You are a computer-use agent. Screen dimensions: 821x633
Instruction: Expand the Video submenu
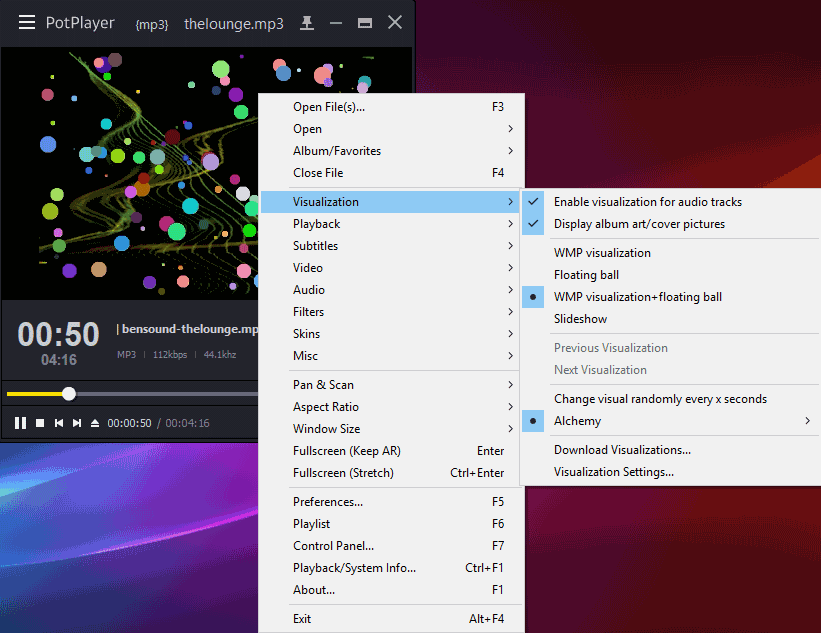pos(390,268)
